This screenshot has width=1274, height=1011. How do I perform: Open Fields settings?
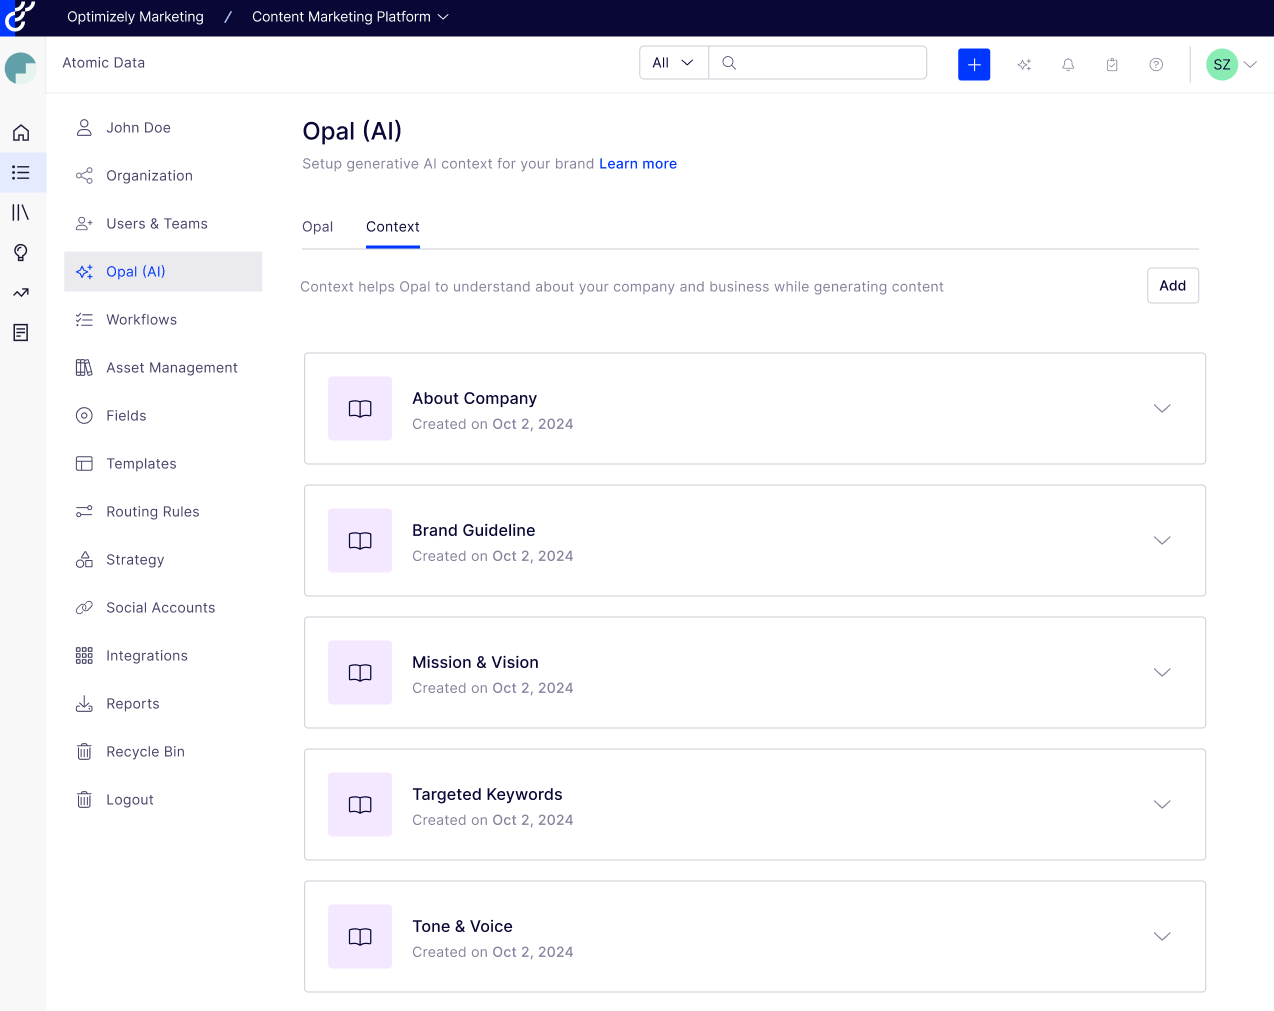click(163, 416)
